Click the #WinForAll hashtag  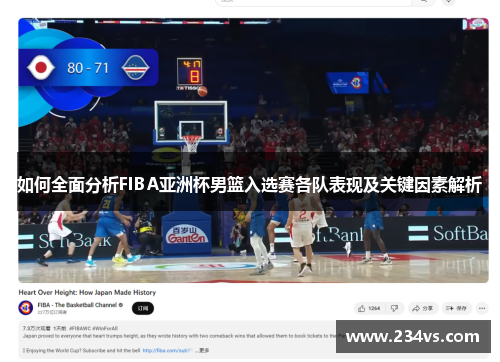coord(105,328)
